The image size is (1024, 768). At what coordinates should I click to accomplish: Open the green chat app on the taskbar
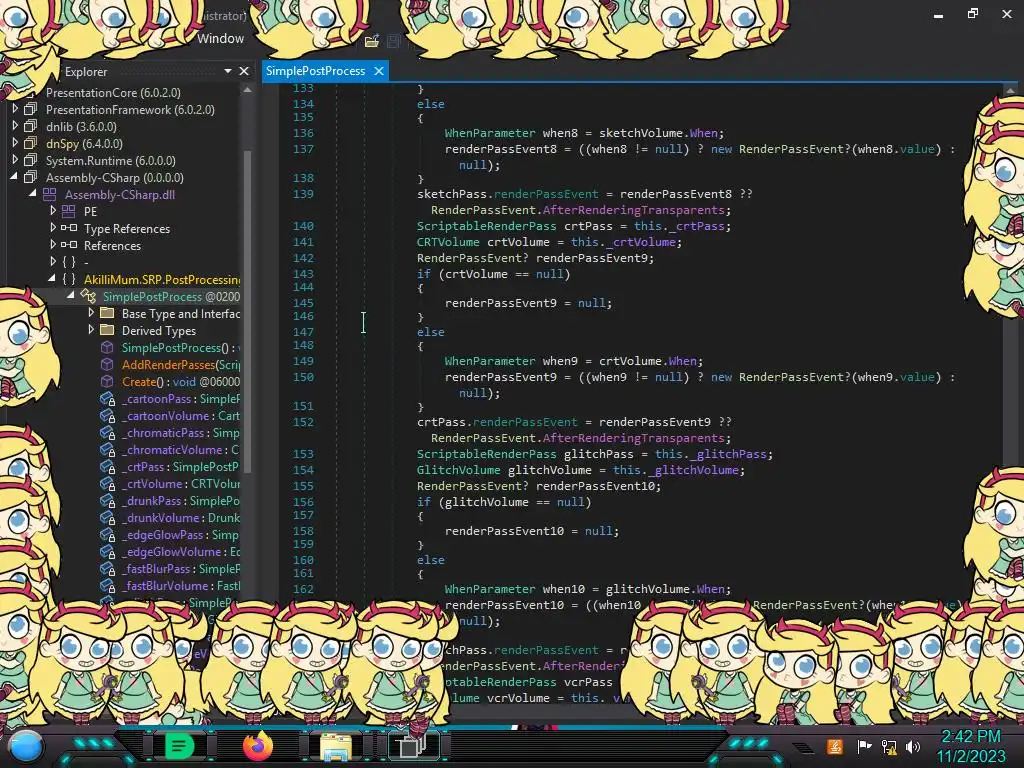180,745
